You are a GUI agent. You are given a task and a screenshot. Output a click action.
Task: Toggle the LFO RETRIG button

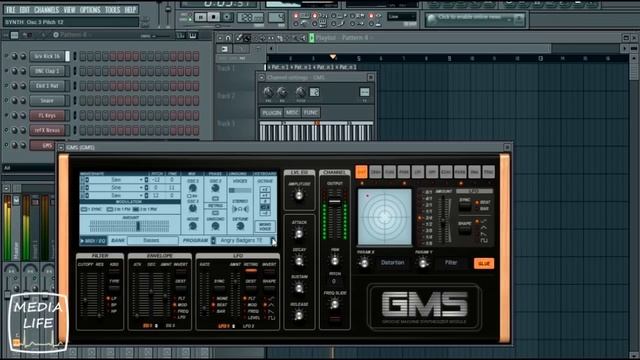coord(251,270)
